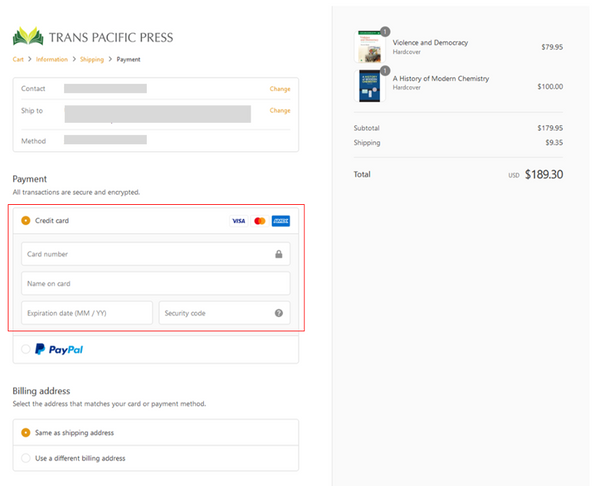This screenshot has height=486, width=600.
Task: Click the security code help question icon
Action: 278,313
